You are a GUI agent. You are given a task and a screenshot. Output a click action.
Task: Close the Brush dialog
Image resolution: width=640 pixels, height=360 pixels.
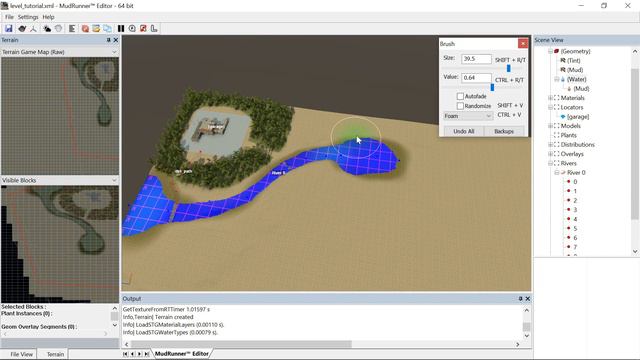pos(523,43)
